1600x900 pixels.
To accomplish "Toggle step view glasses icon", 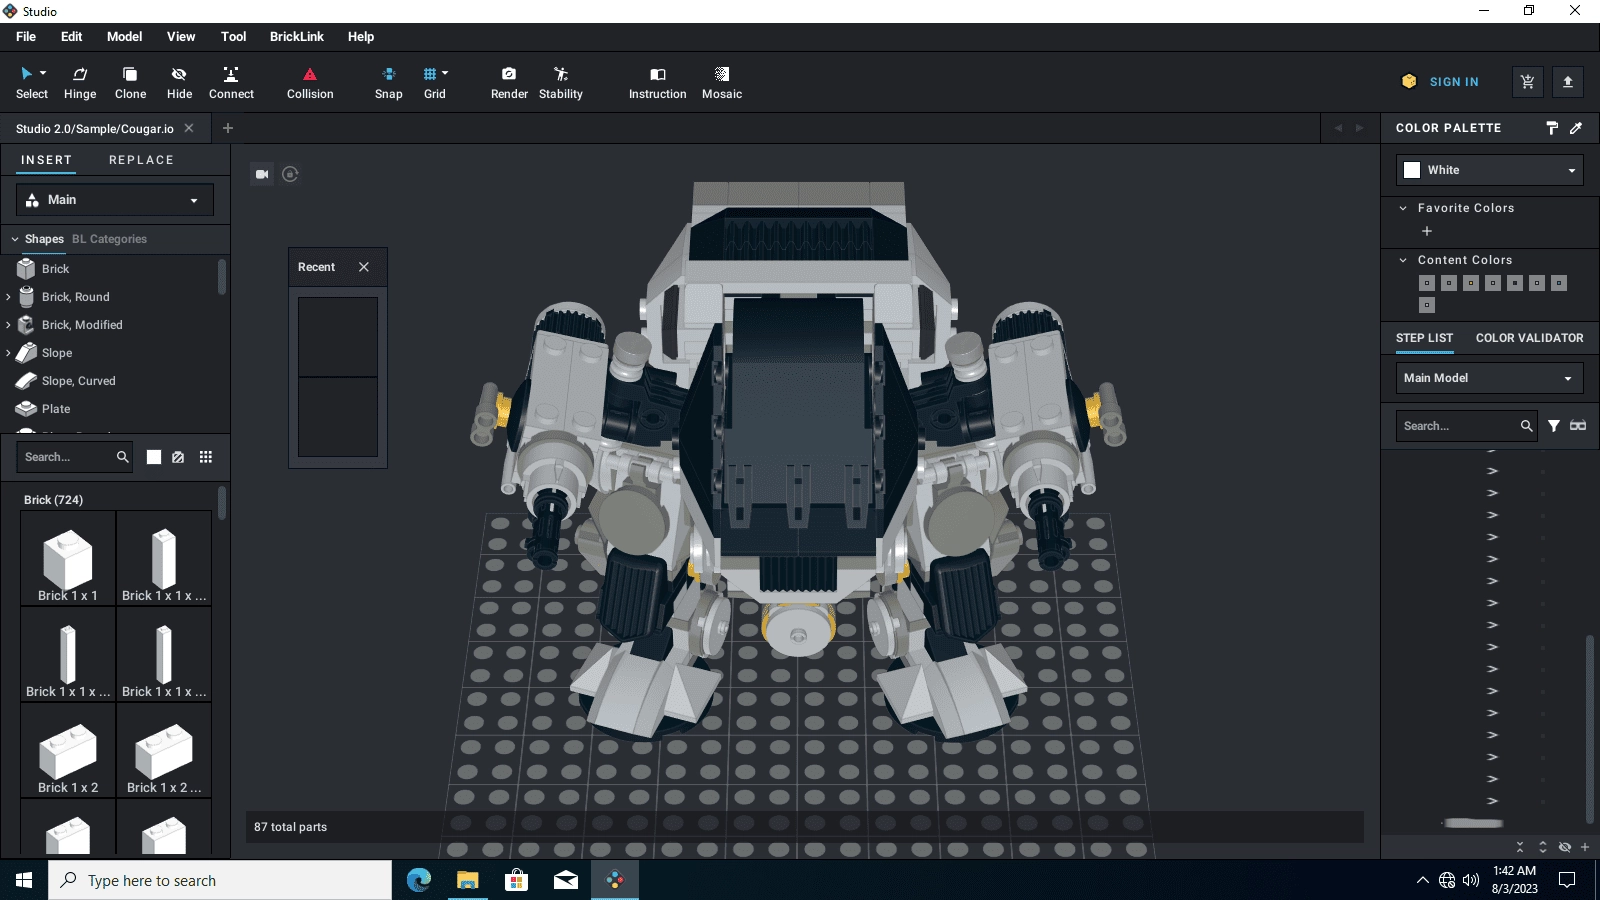I will coord(1578,426).
